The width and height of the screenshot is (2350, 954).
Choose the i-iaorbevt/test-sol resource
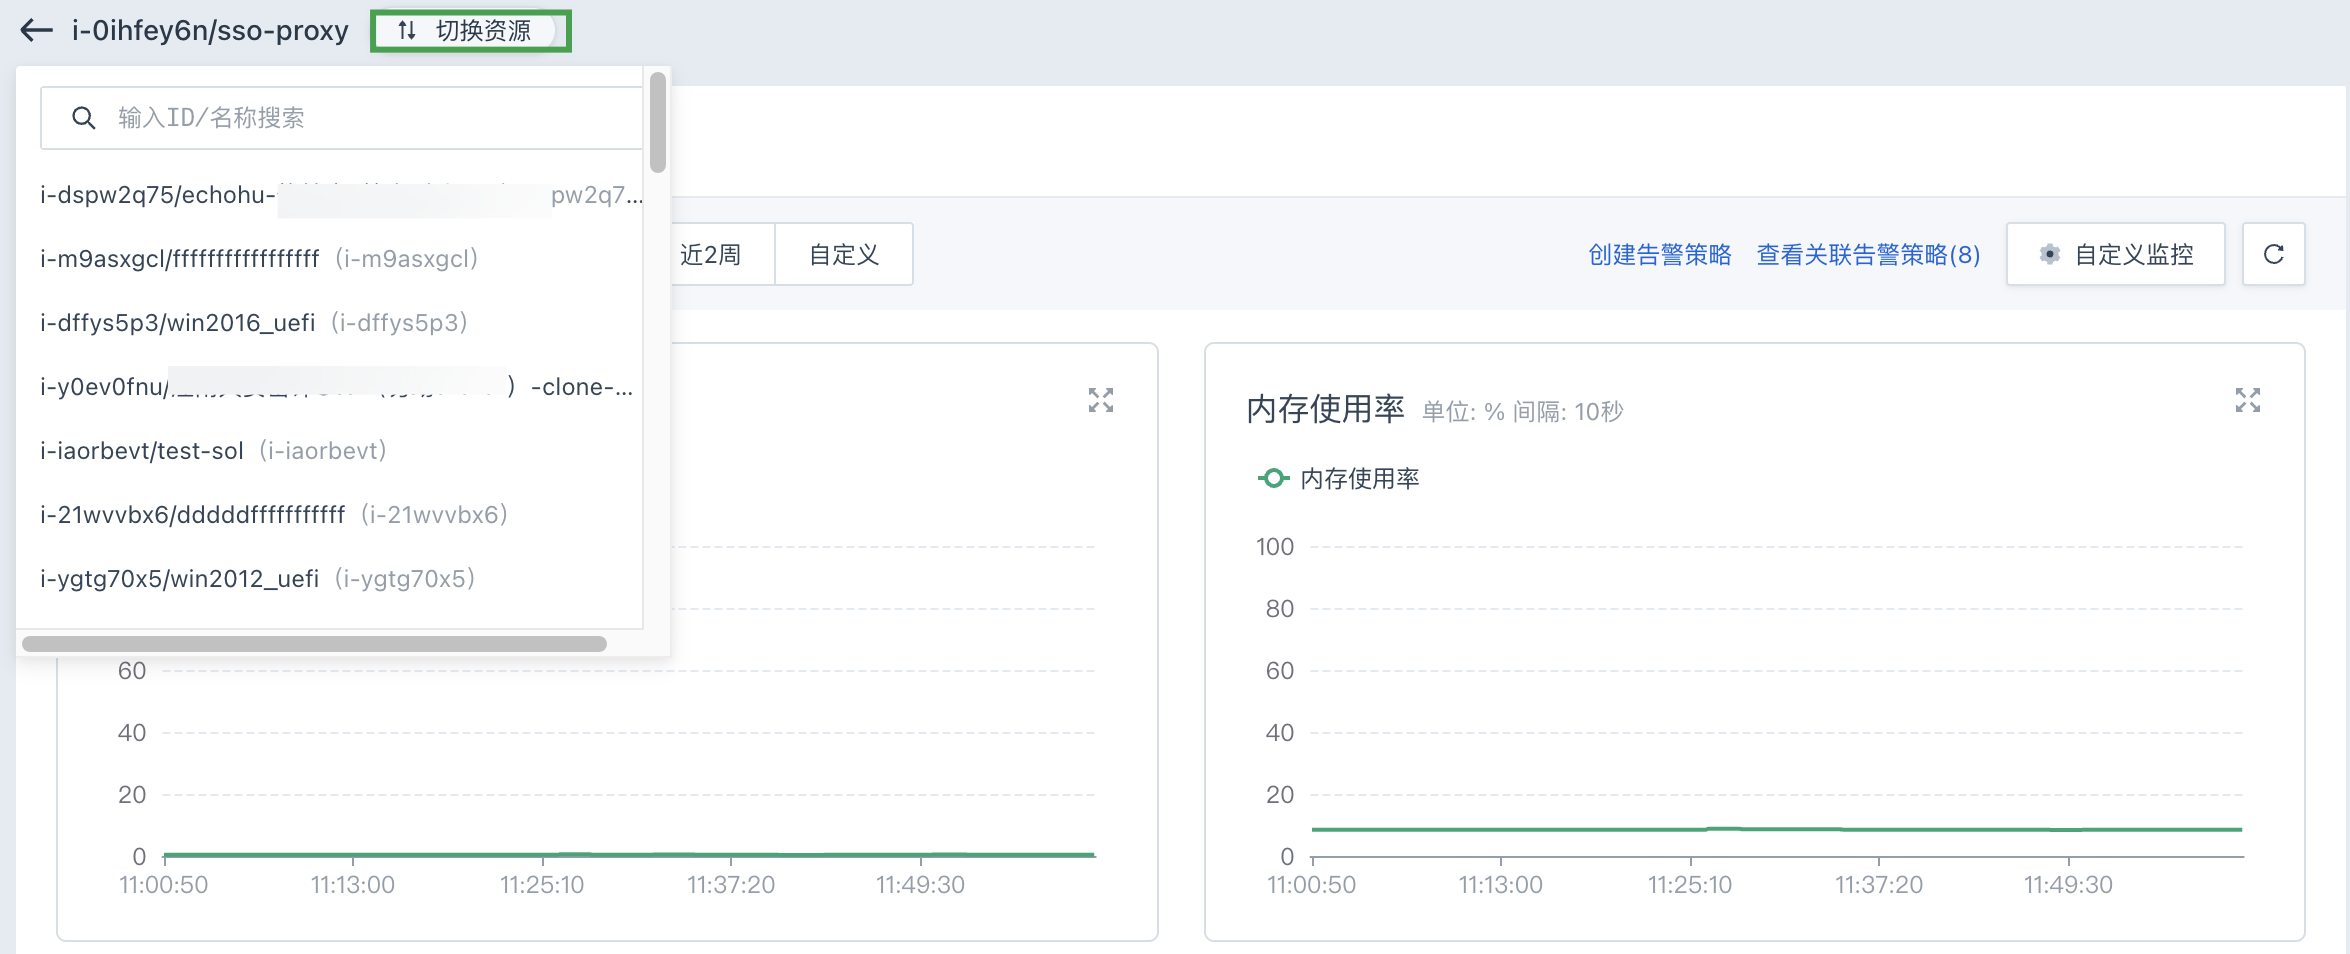click(x=212, y=451)
